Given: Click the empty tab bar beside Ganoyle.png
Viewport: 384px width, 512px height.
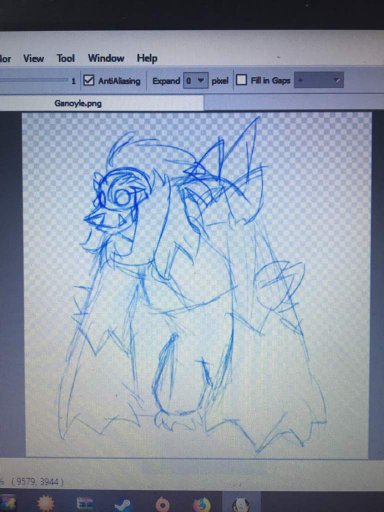Looking at the screenshot, I should click(293, 103).
